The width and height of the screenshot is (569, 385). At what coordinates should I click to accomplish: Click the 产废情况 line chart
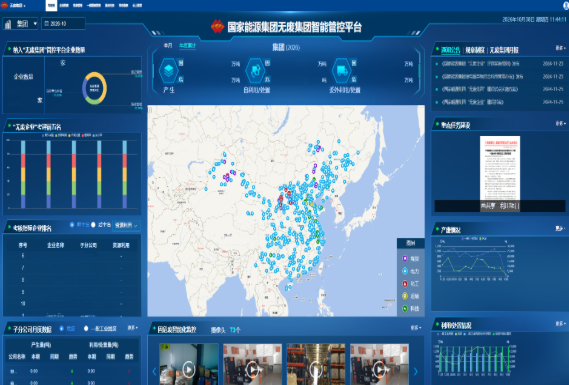pyautogui.click(x=474, y=260)
